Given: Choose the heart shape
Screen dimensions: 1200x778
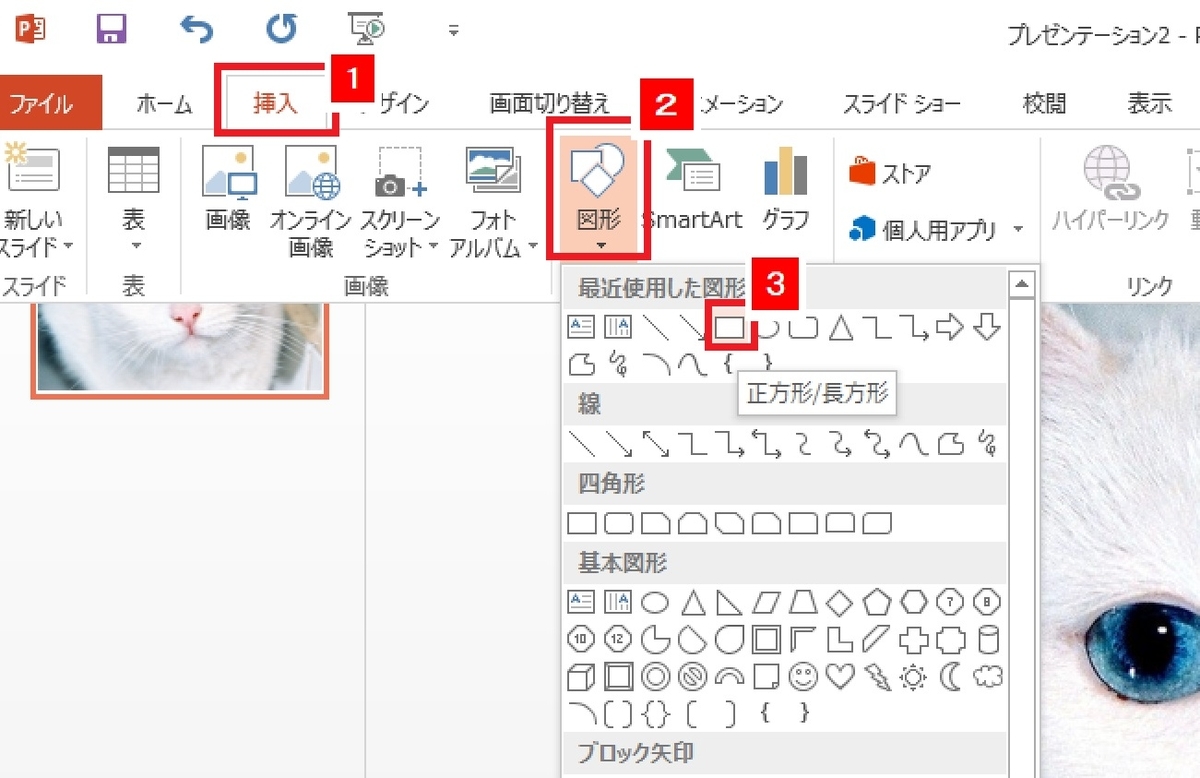Looking at the screenshot, I should (x=840, y=677).
